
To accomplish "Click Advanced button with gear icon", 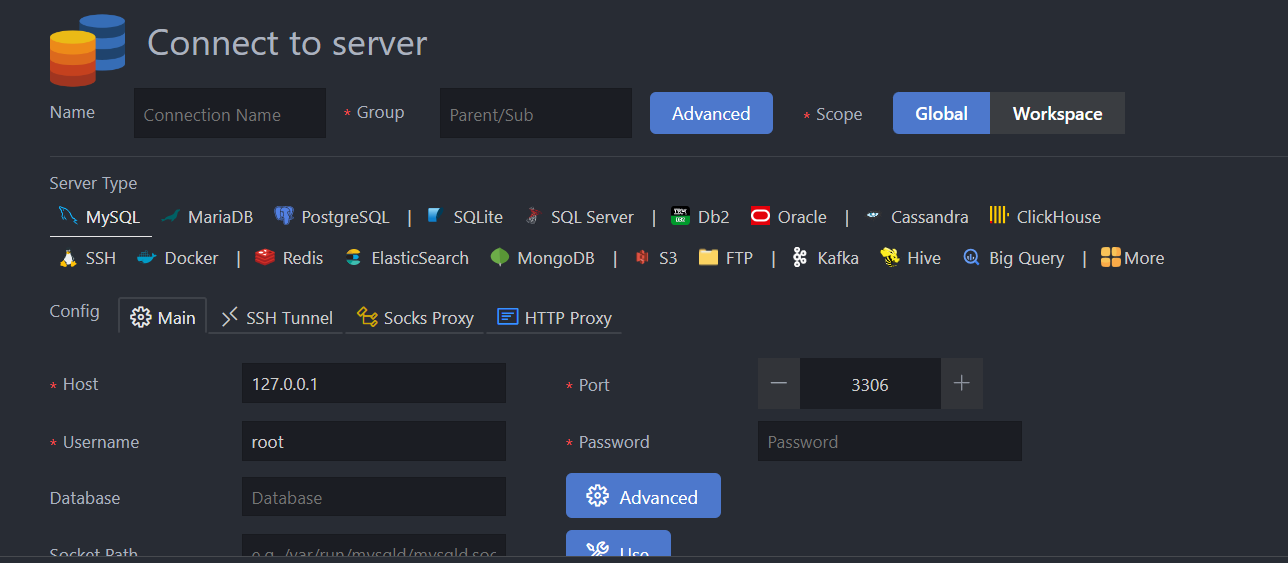I will [x=643, y=496].
